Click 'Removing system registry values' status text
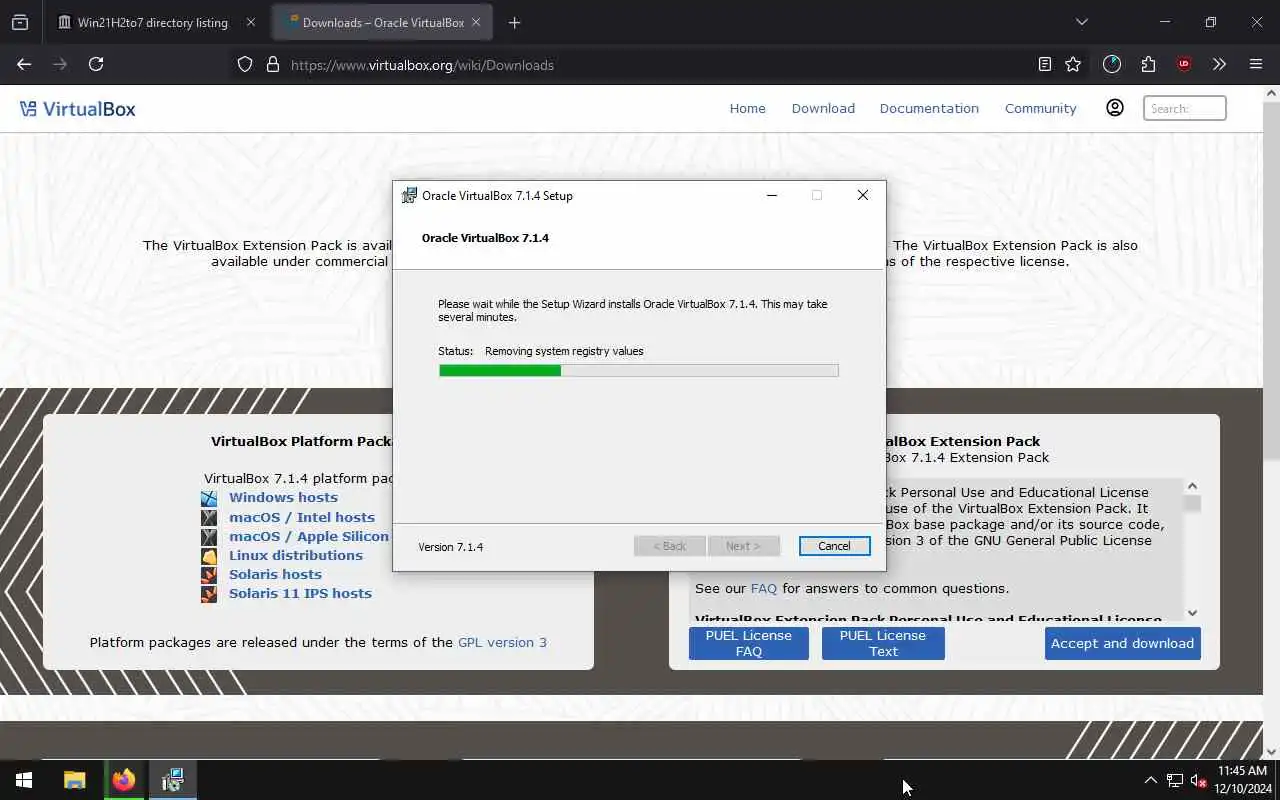The image size is (1280, 800). (x=564, y=351)
